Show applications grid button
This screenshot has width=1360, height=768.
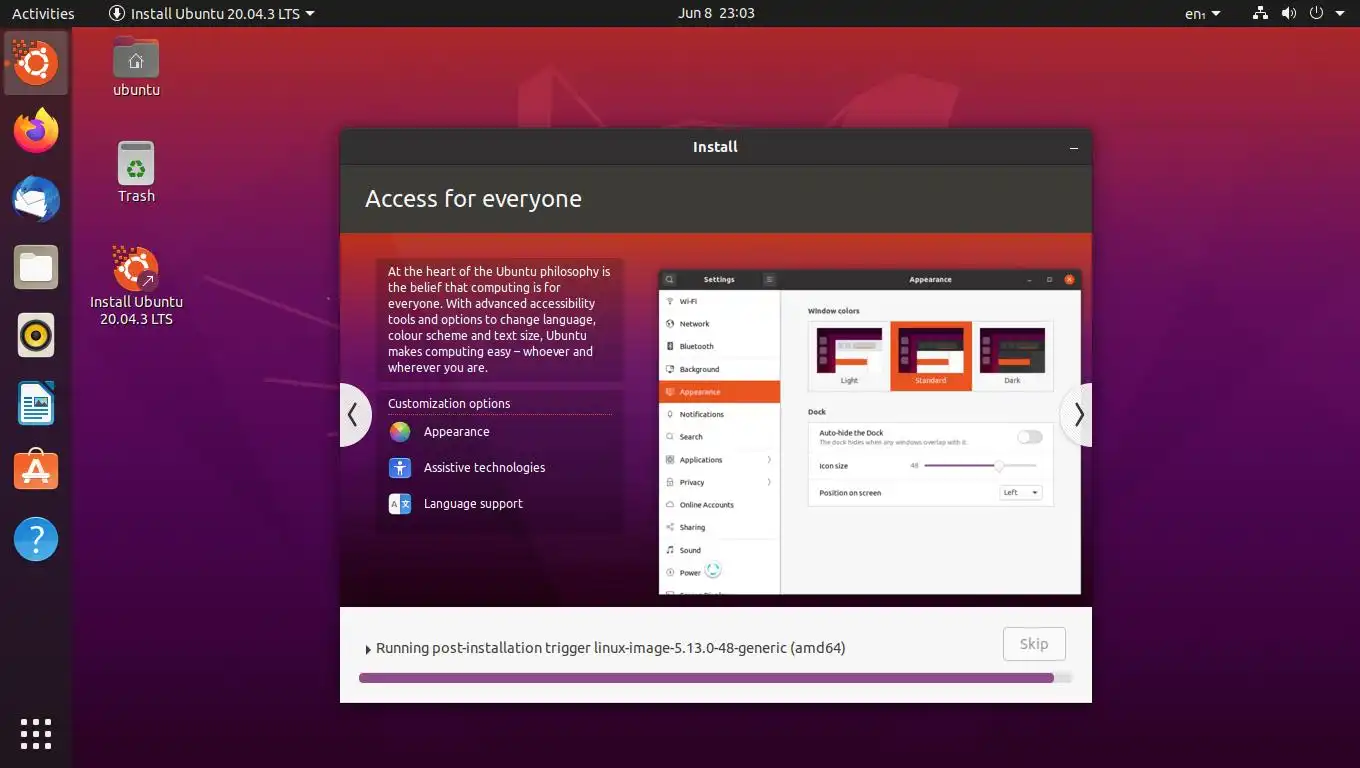pyautogui.click(x=36, y=733)
